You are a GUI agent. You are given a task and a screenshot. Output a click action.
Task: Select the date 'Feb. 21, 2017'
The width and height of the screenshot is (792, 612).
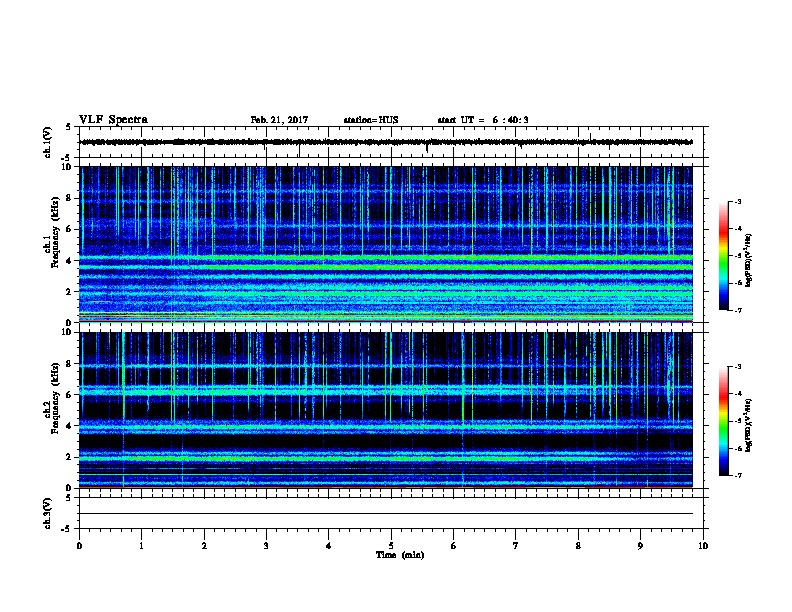point(279,120)
